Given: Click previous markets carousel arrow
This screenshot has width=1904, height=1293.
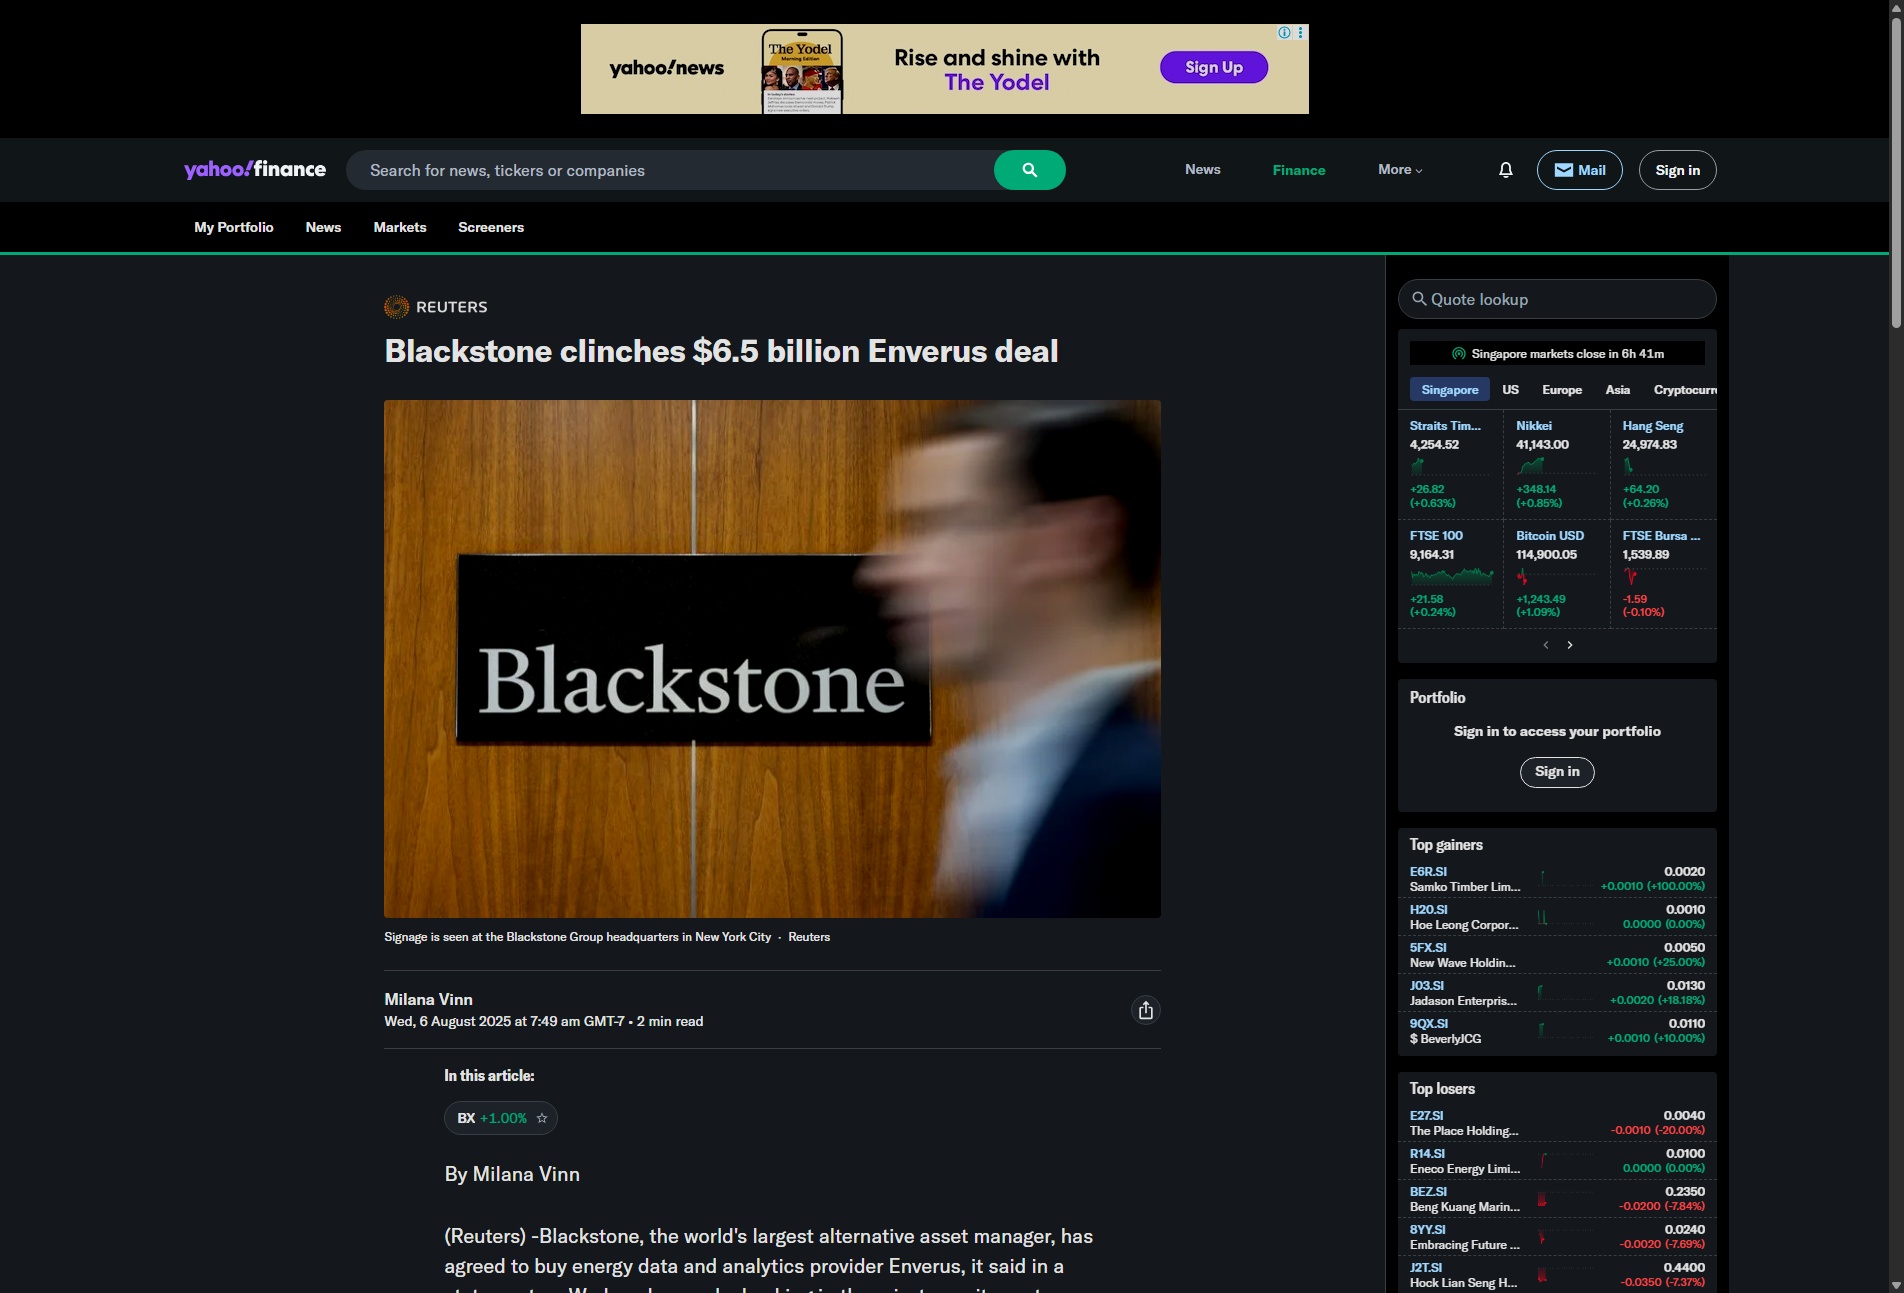Looking at the screenshot, I should tap(1545, 645).
